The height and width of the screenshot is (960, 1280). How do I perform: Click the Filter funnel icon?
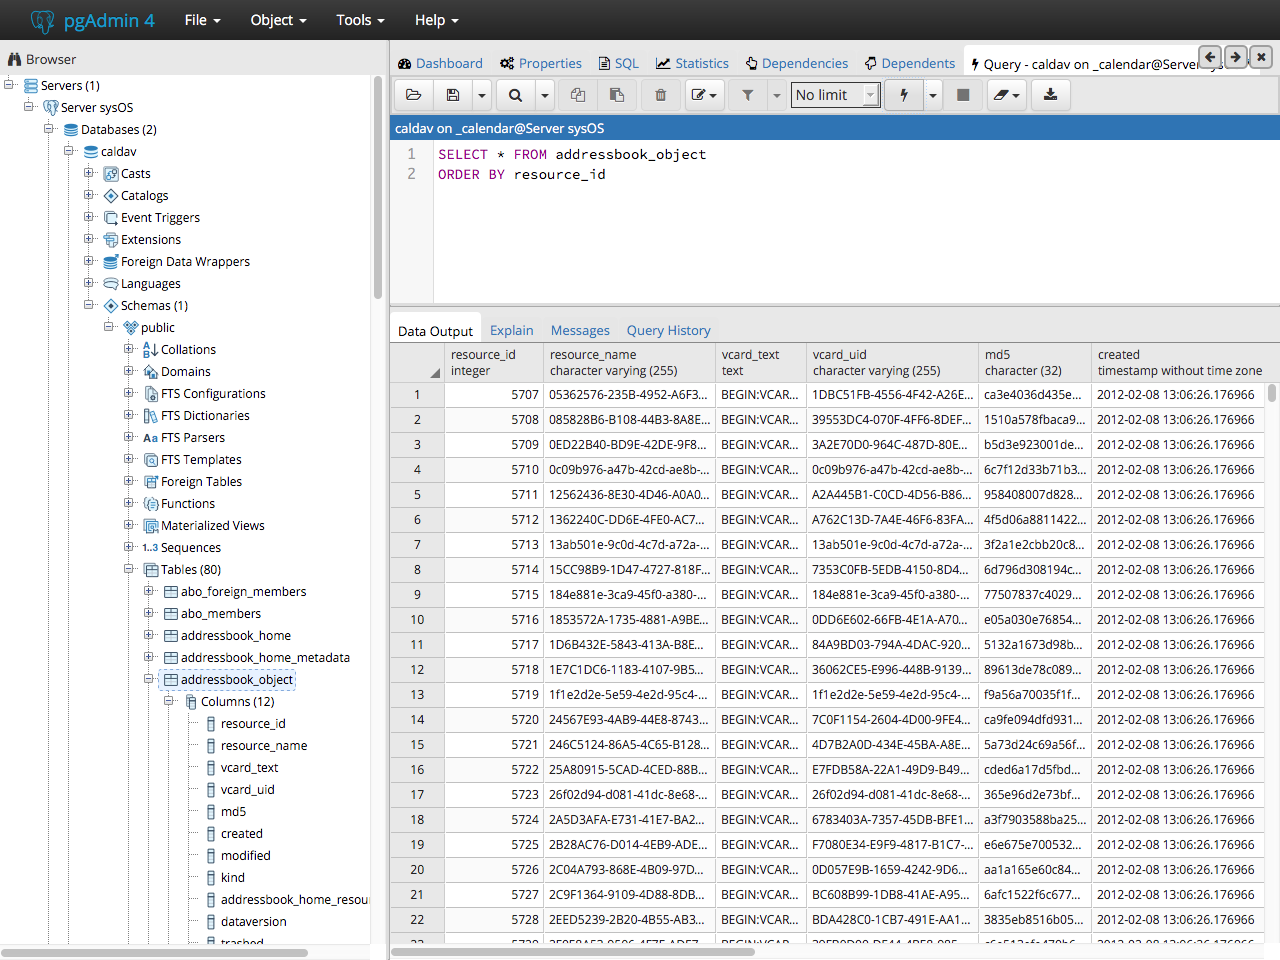[x=747, y=95]
